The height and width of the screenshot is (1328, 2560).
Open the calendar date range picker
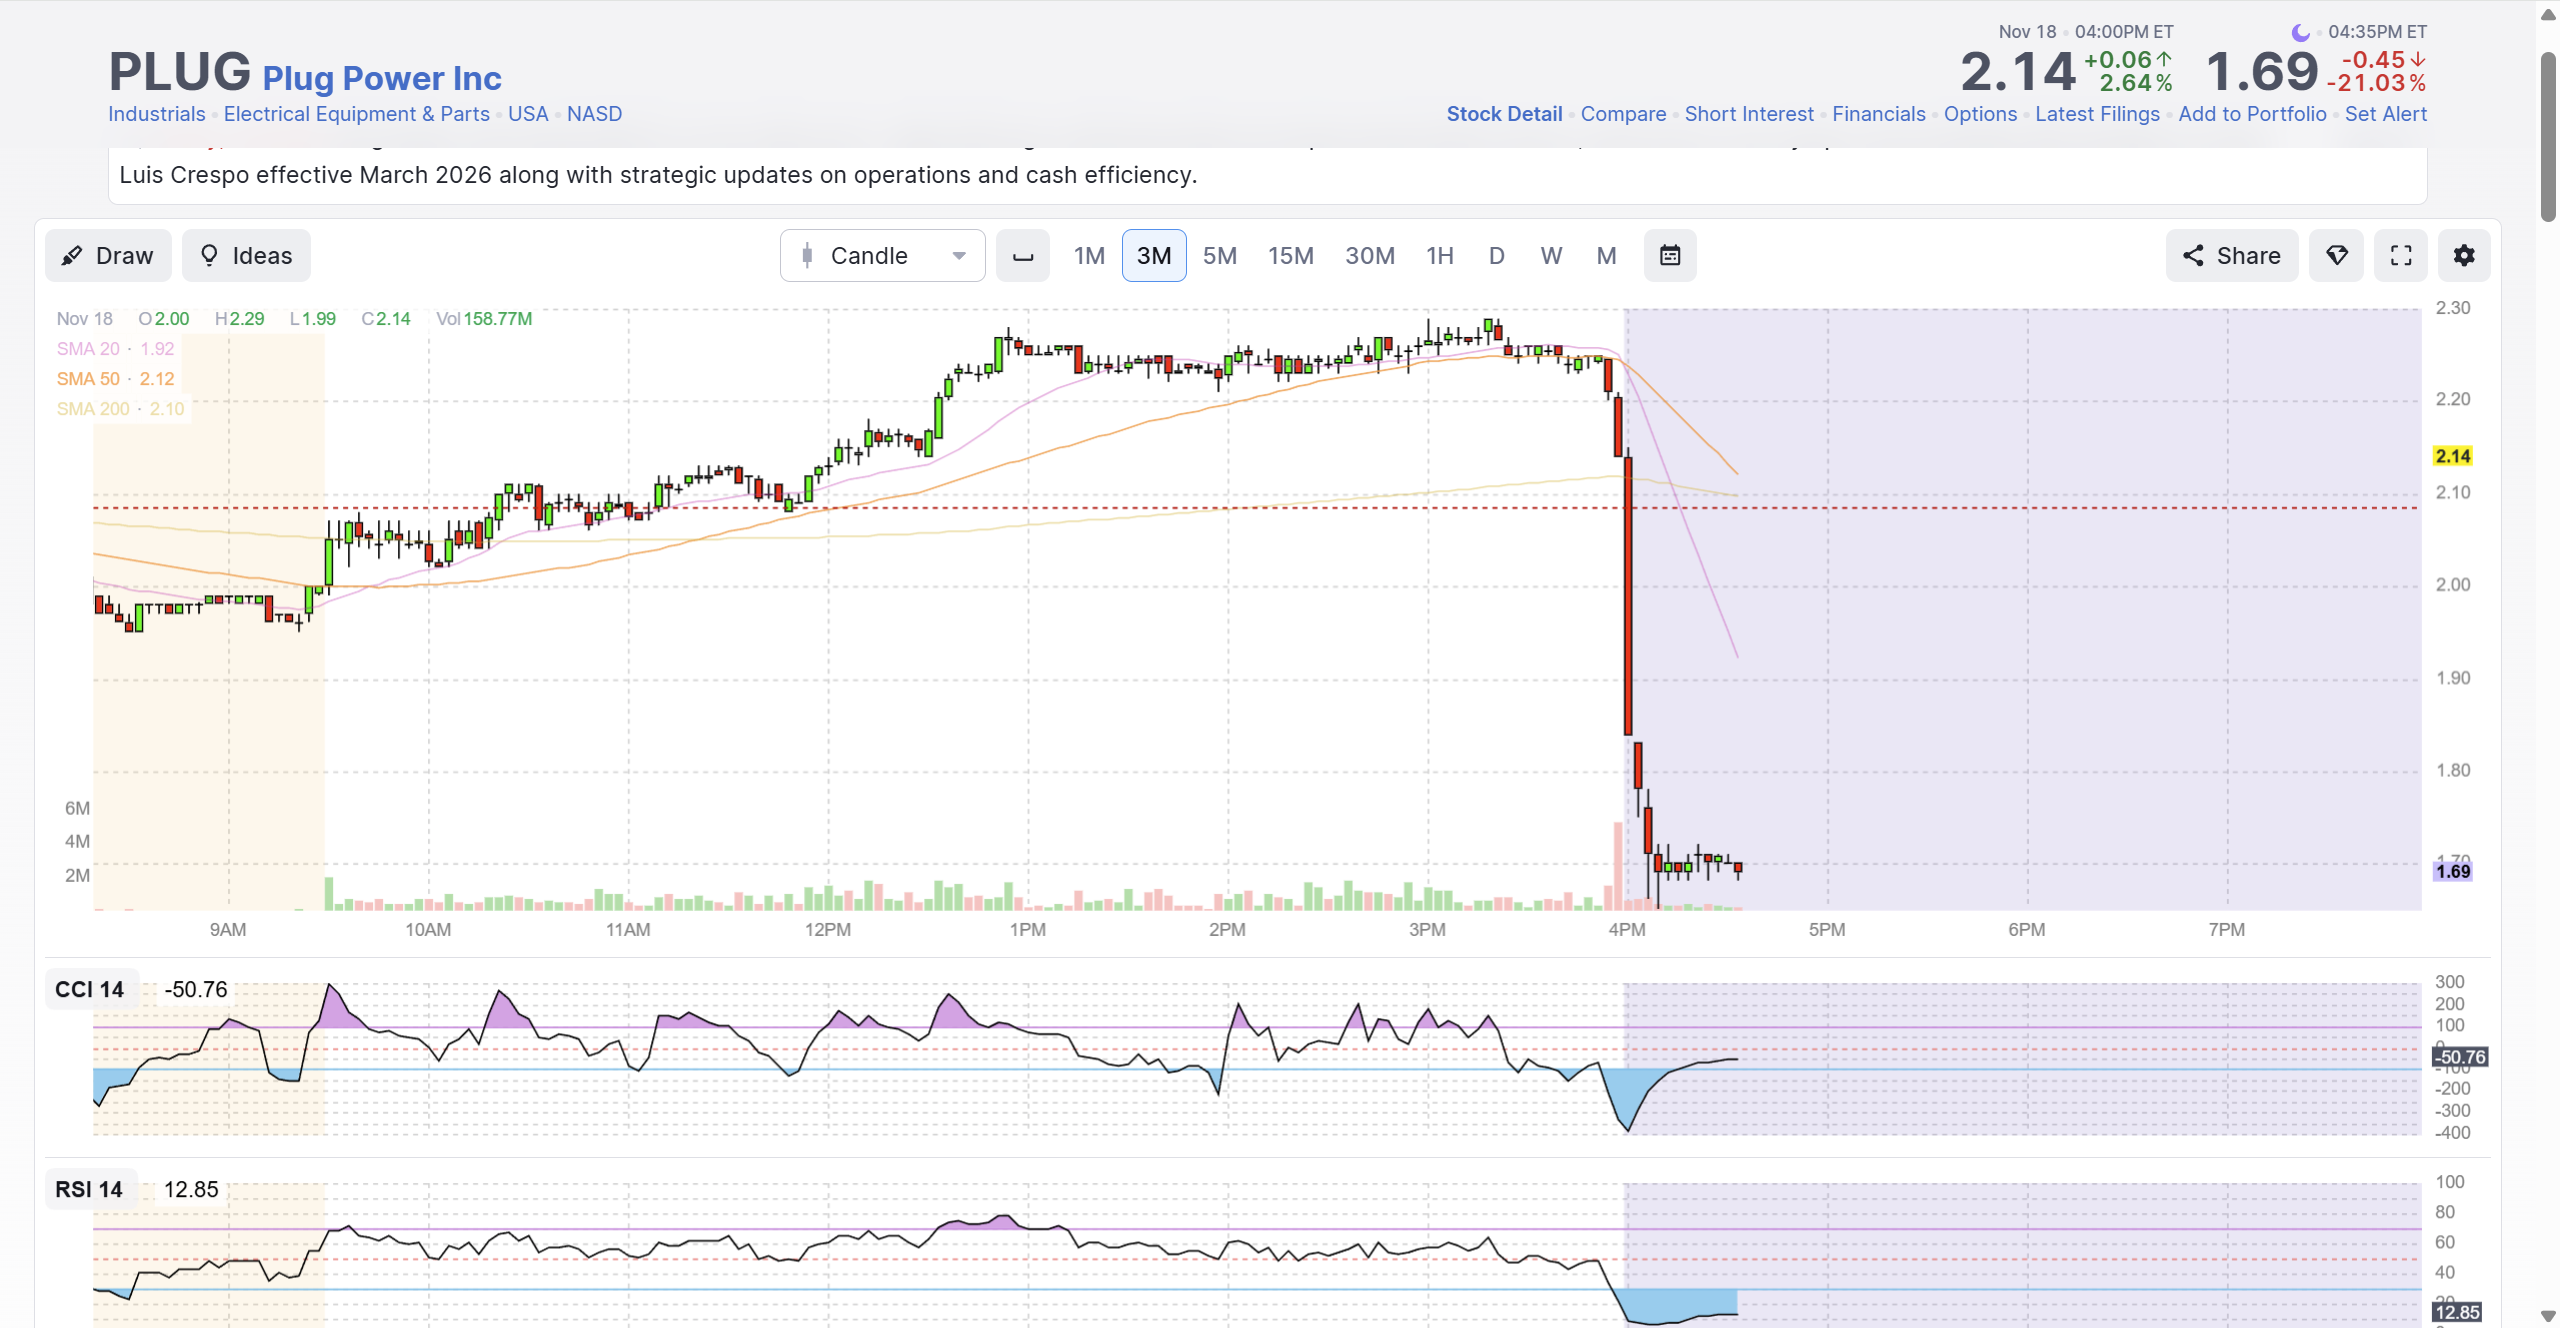(1670, 256)
